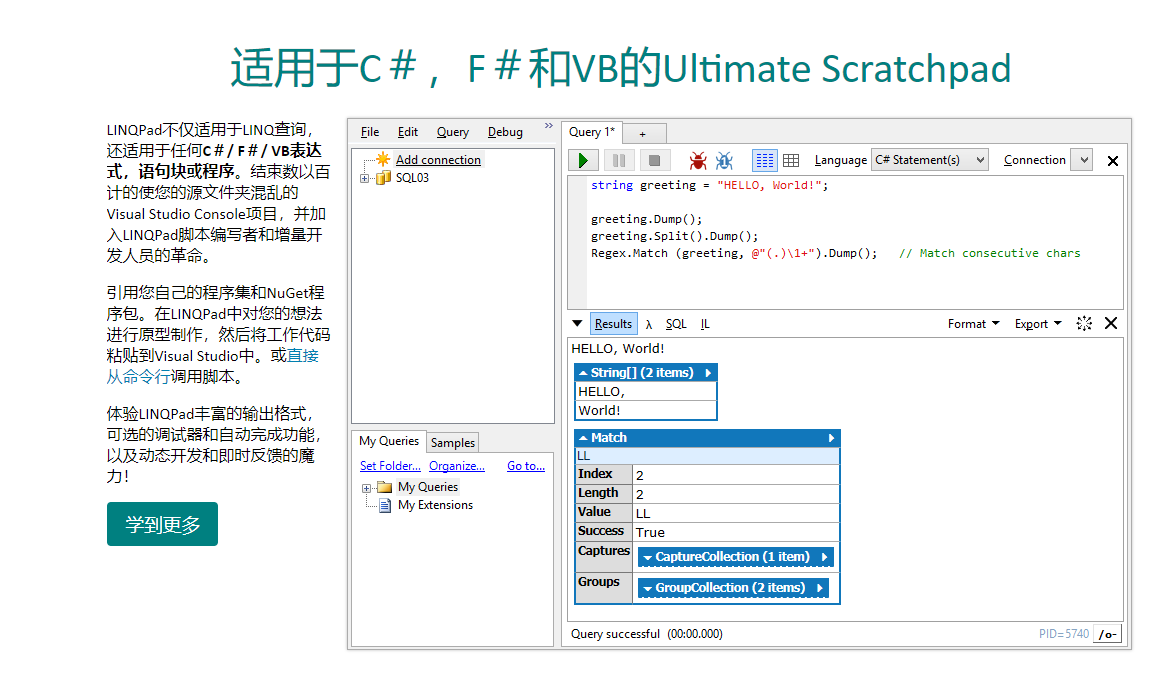Click the Index value cell in Match

tap(736, 475)
